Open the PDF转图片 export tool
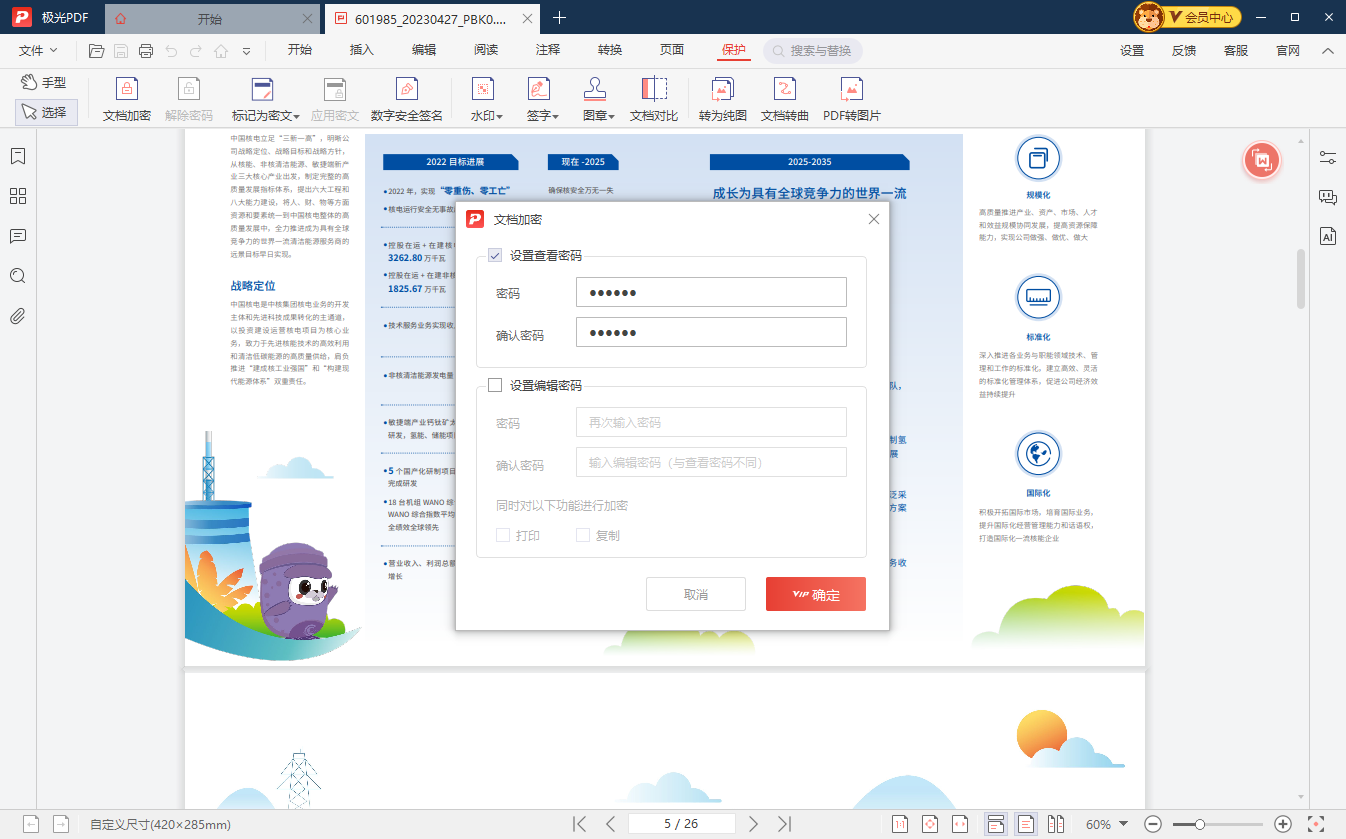 point(849,99)
